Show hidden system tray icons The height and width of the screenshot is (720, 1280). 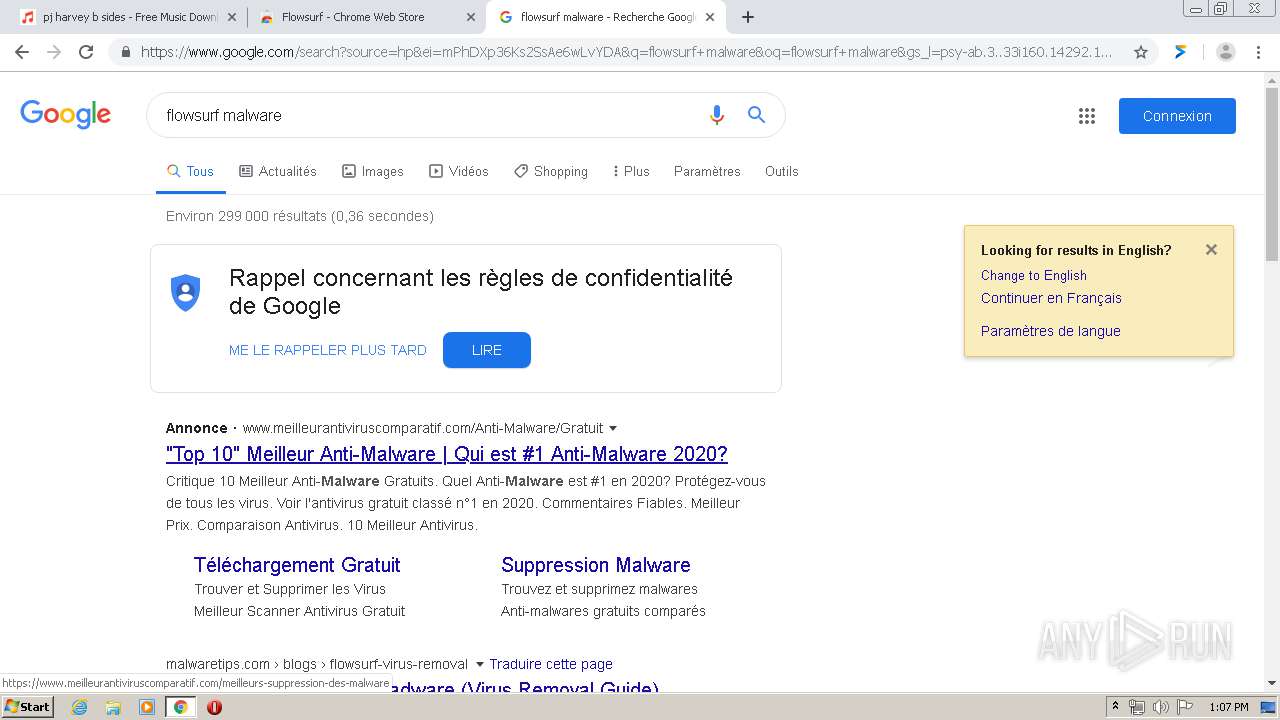(x=1116, y=707)
